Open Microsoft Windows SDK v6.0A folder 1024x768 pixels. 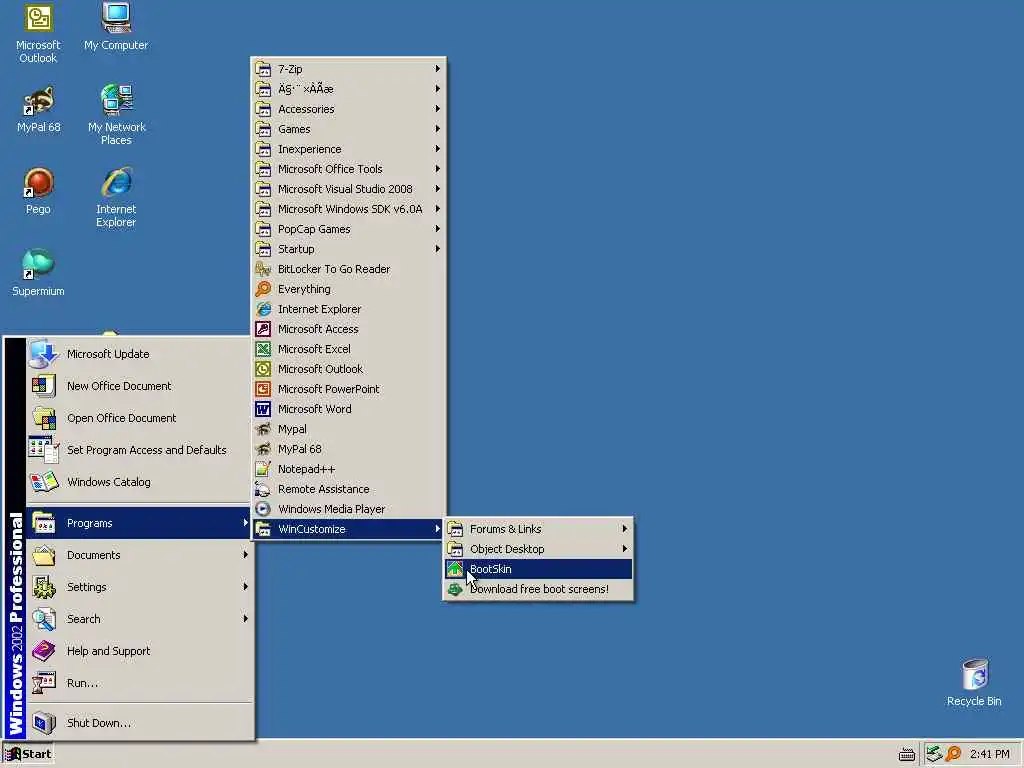tap(349, 209)
